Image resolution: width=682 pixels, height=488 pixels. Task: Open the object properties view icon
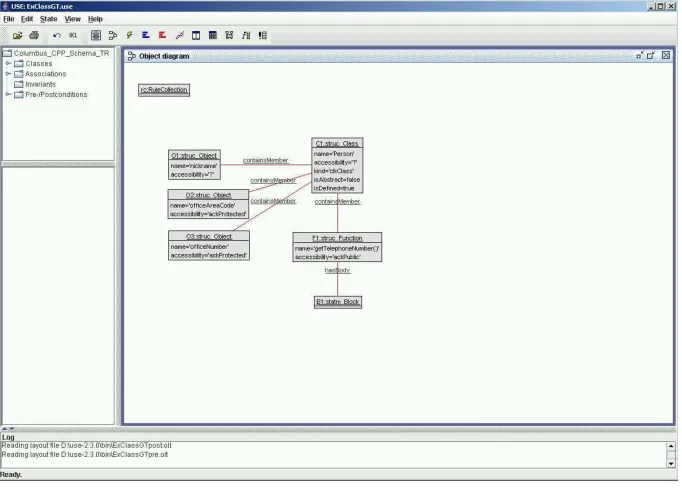196,35
